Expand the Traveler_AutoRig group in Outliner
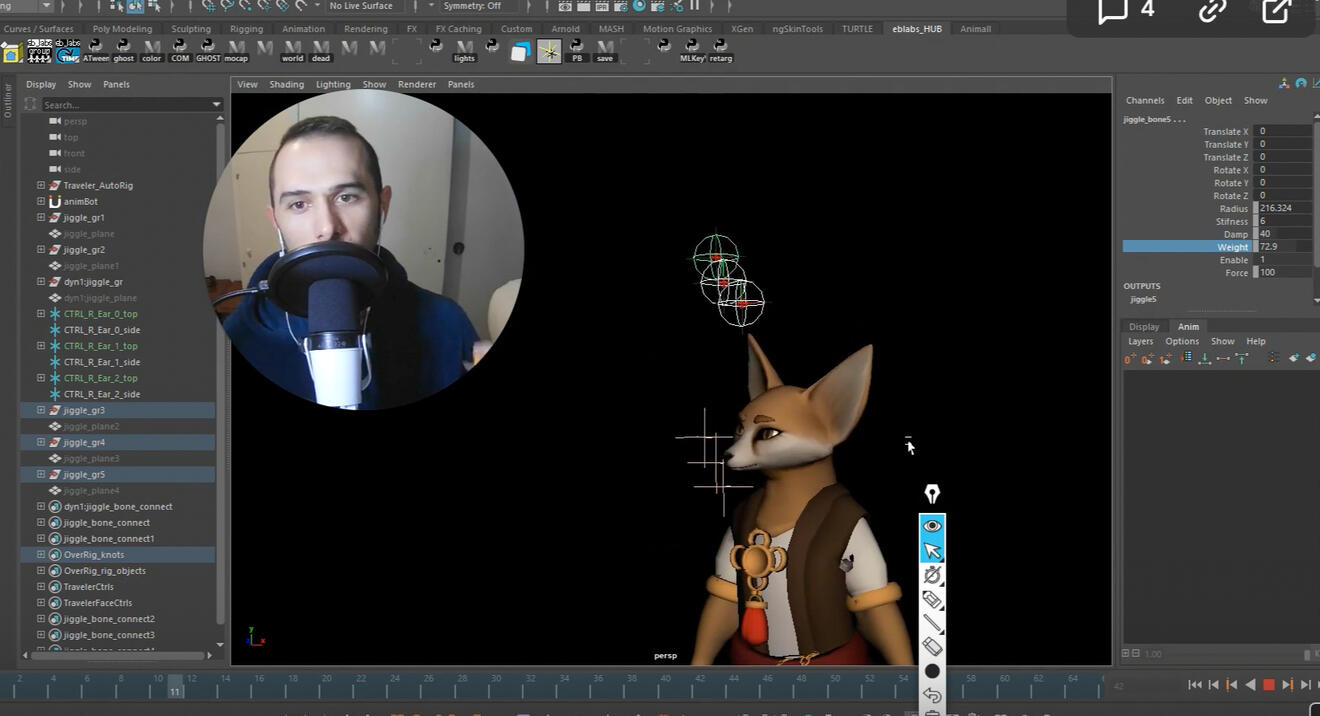 pos(41,185)
